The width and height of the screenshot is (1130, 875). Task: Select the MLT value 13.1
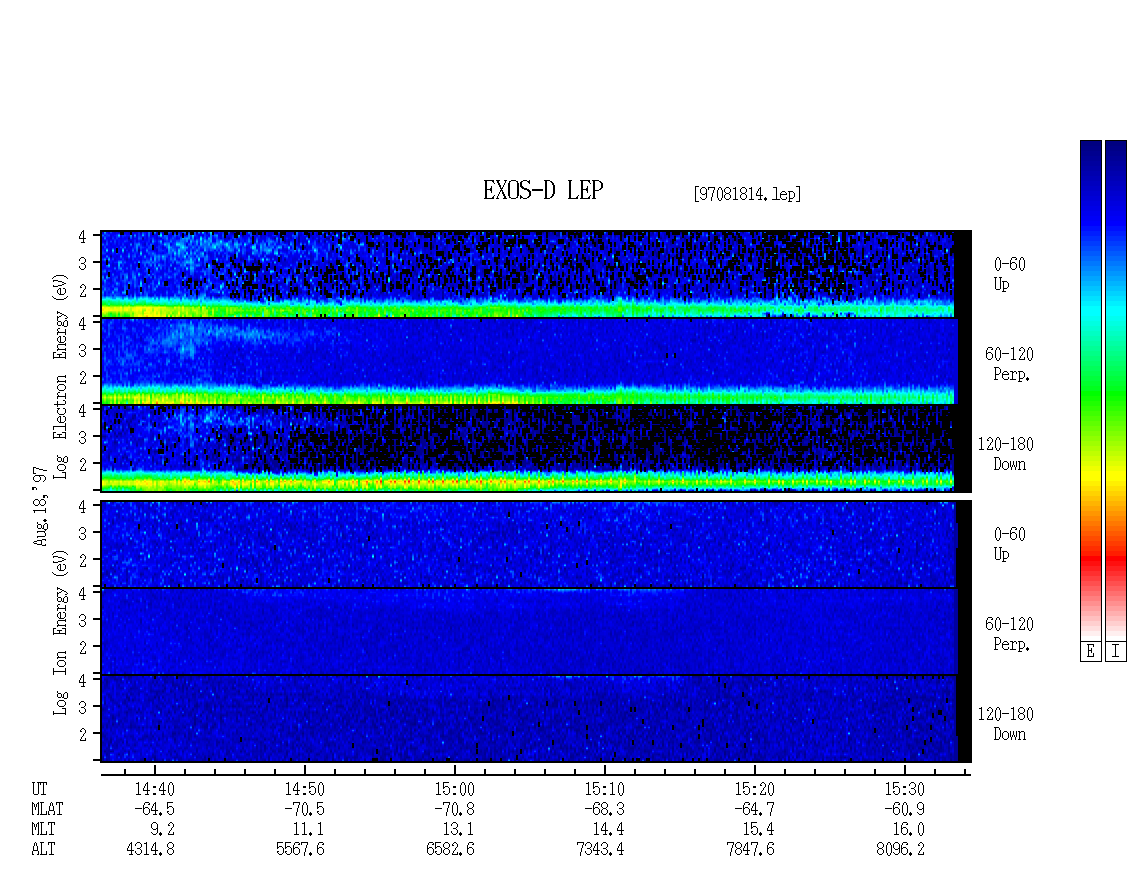coord(458,830)
